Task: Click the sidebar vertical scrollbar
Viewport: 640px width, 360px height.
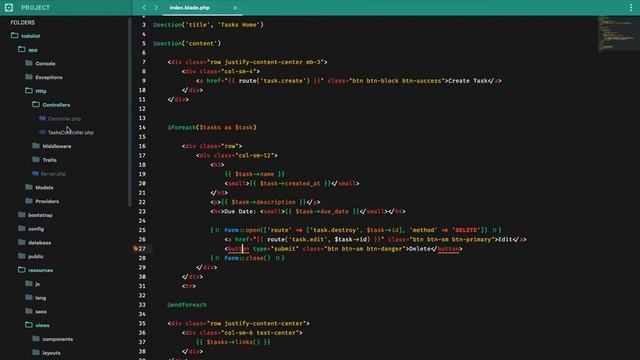Action: (130, 112)
